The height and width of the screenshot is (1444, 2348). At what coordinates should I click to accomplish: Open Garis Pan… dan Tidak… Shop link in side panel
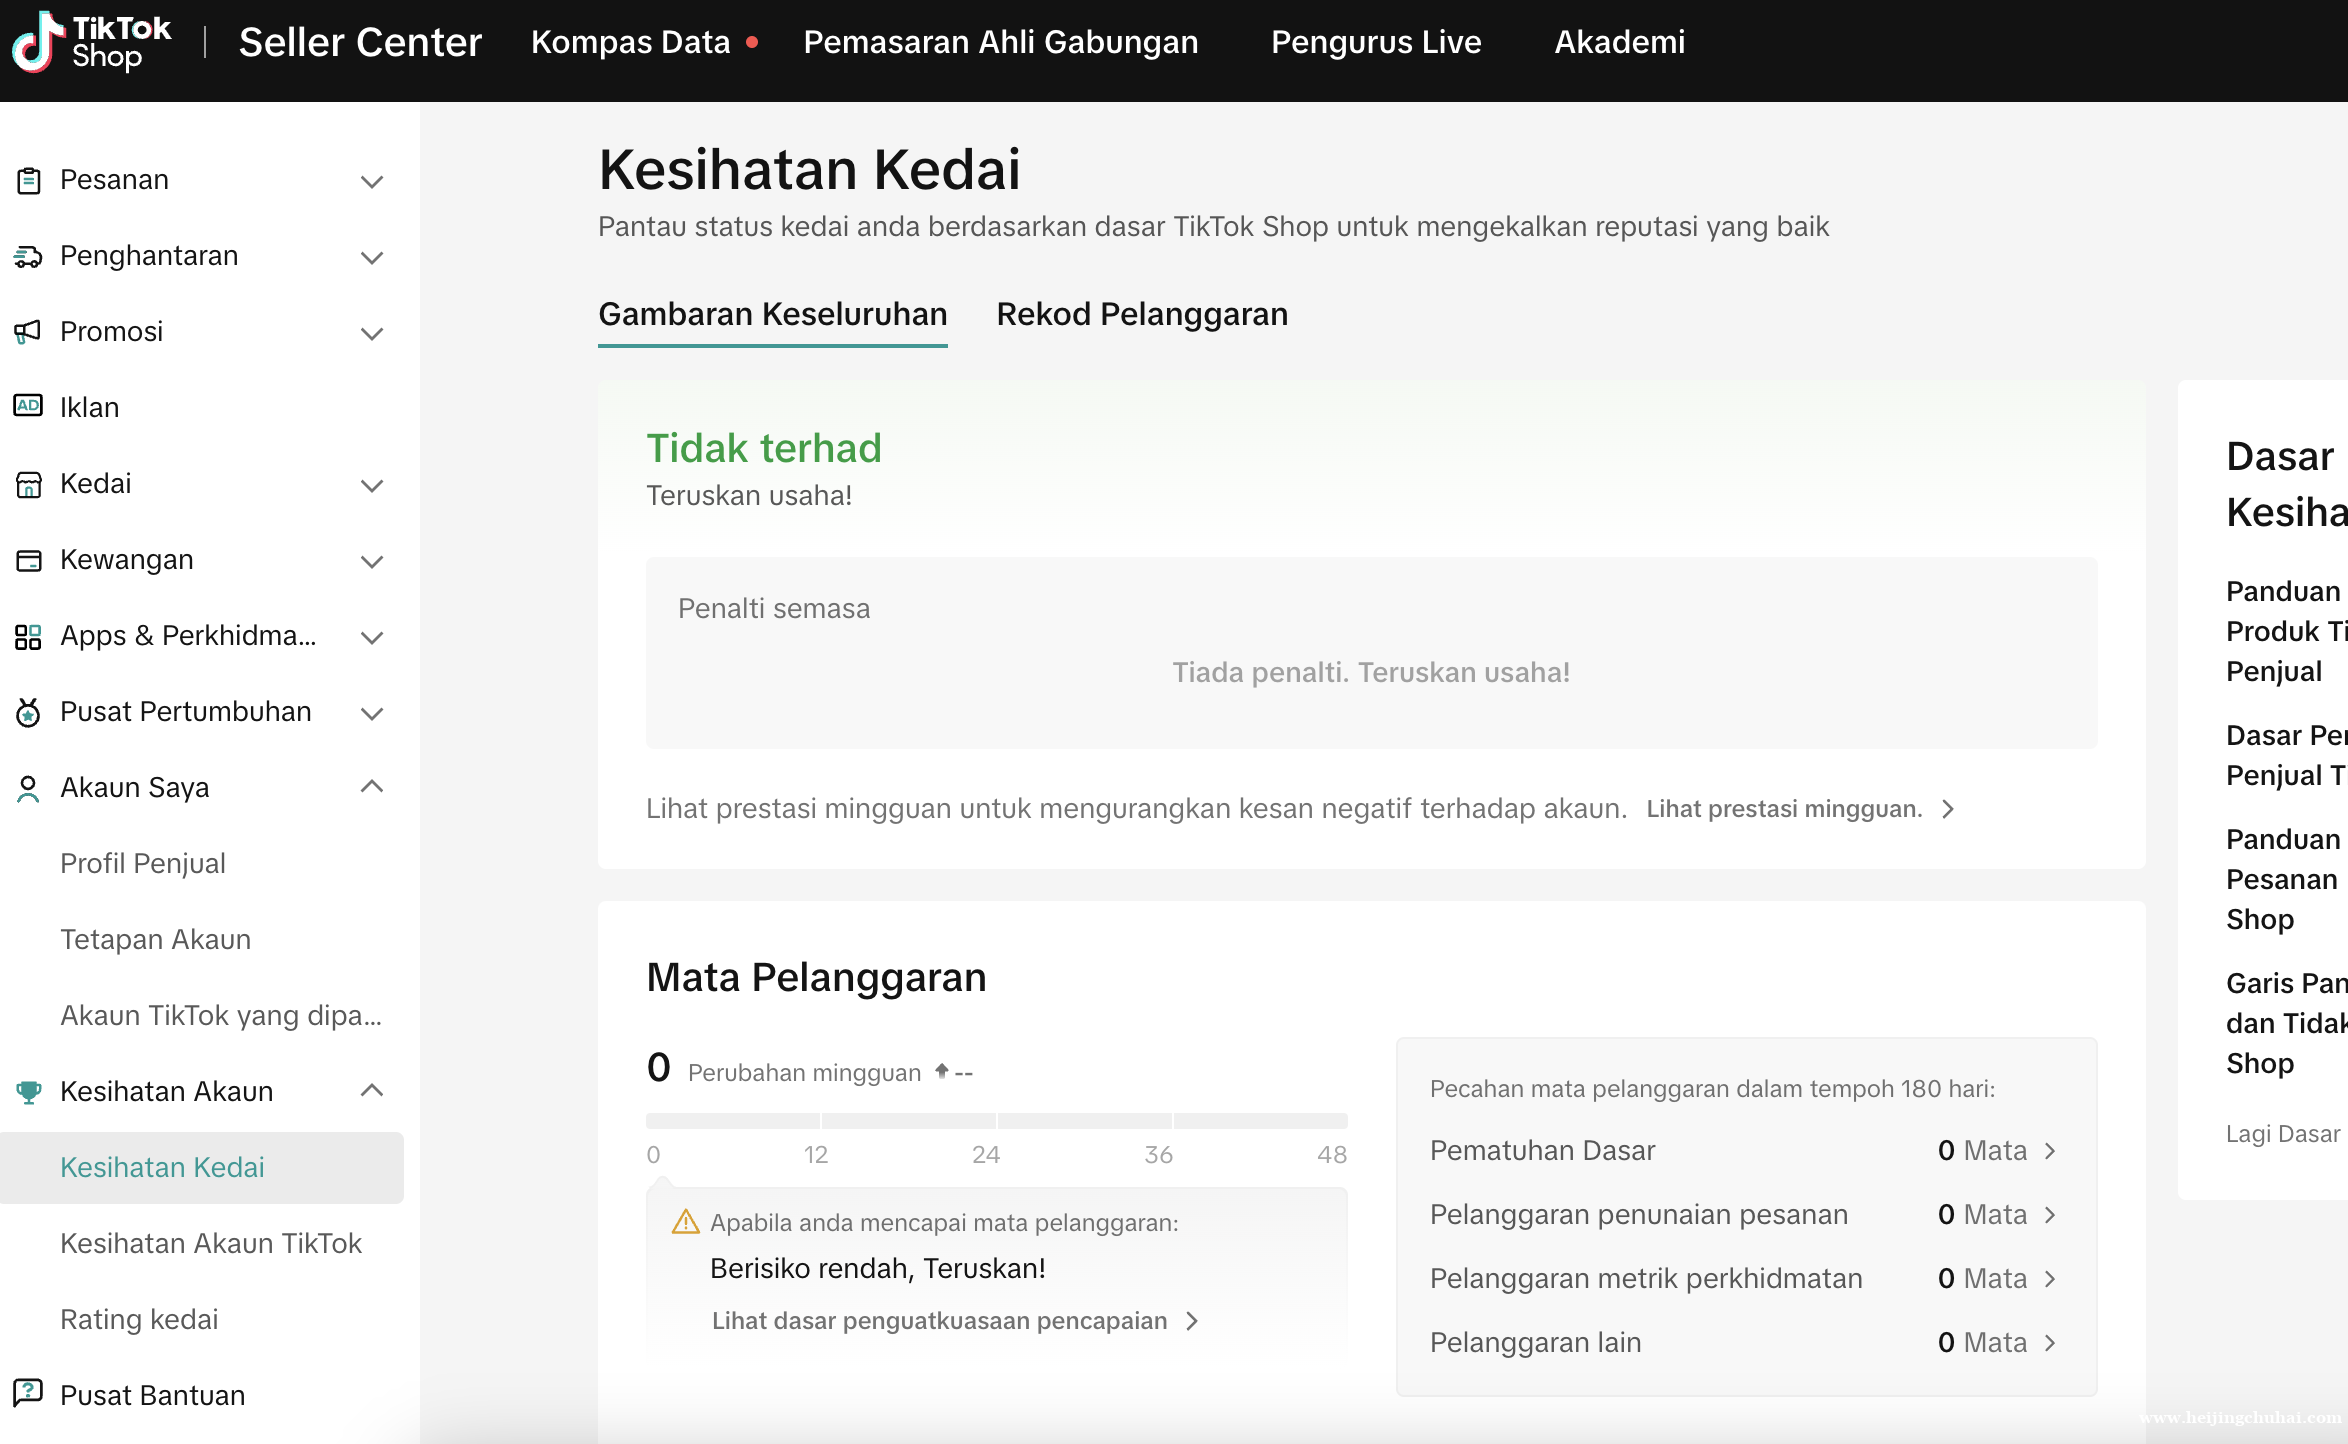(x=2286, y=1023)
